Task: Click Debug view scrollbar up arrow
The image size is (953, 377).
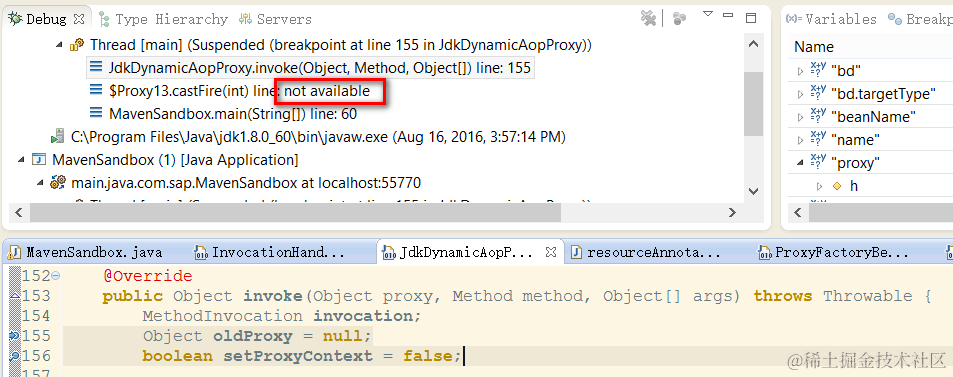Action: tap(753, 44)
